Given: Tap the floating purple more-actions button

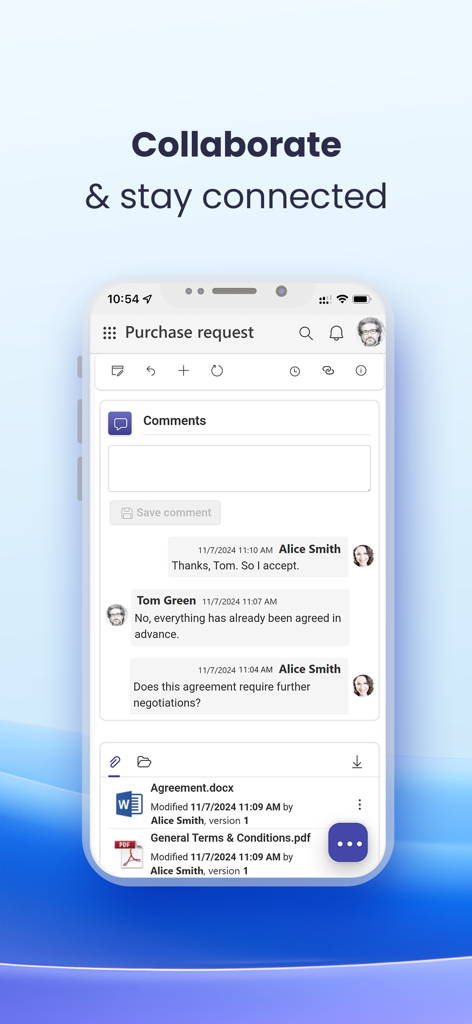Looking at the screenshot, I should point(348,842).
